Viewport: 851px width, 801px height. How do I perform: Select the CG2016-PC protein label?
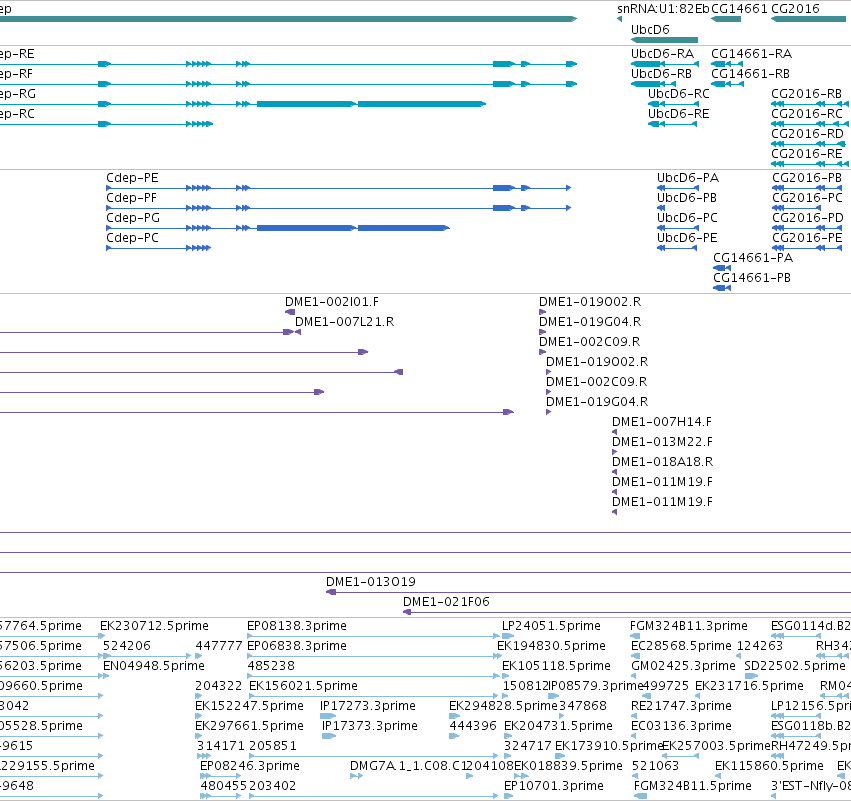(x=807, y=198)
